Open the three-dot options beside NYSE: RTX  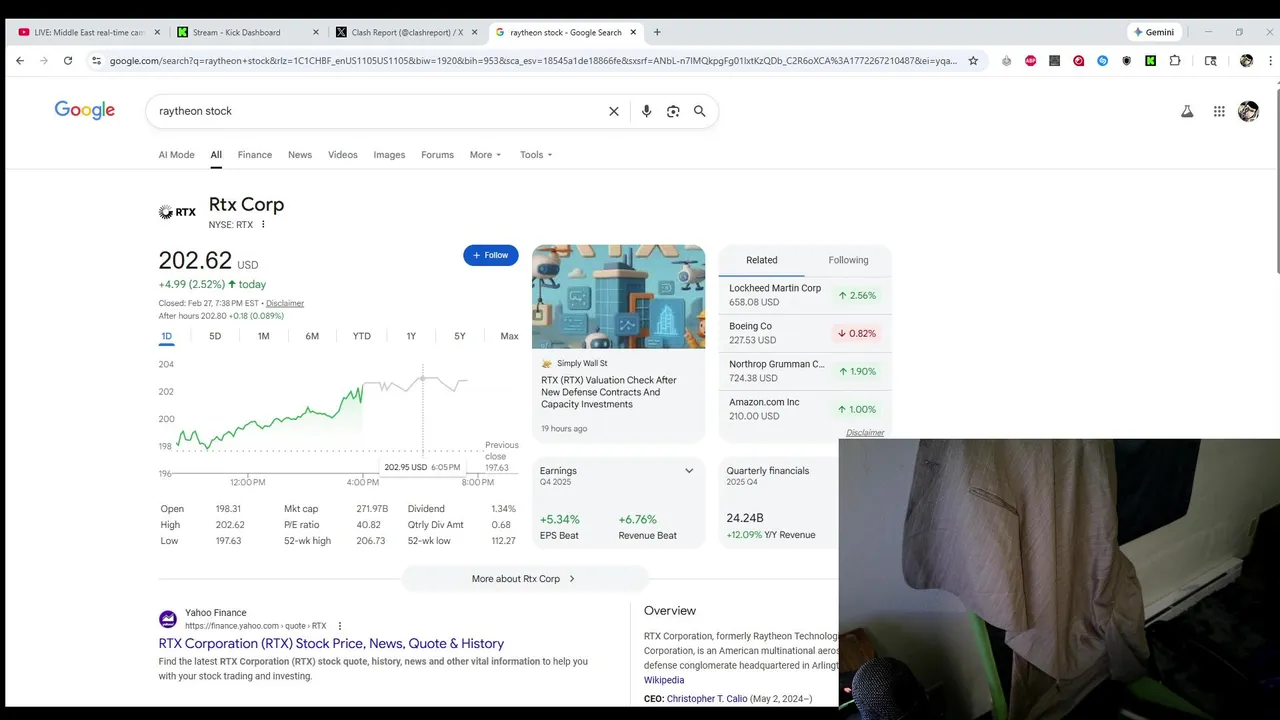tap(263, 225)
